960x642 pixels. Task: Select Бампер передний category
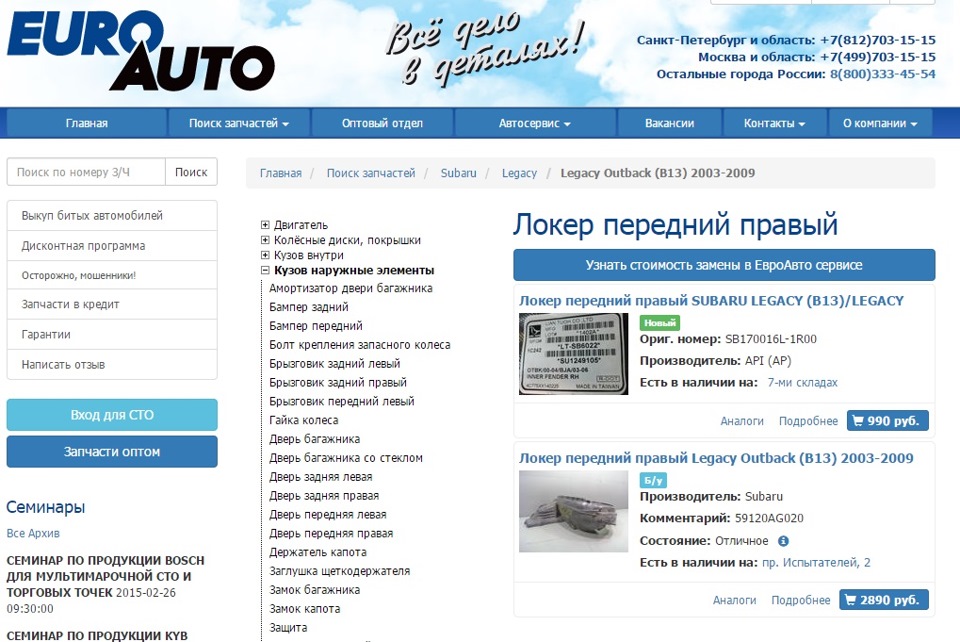(x=316, y=326)
